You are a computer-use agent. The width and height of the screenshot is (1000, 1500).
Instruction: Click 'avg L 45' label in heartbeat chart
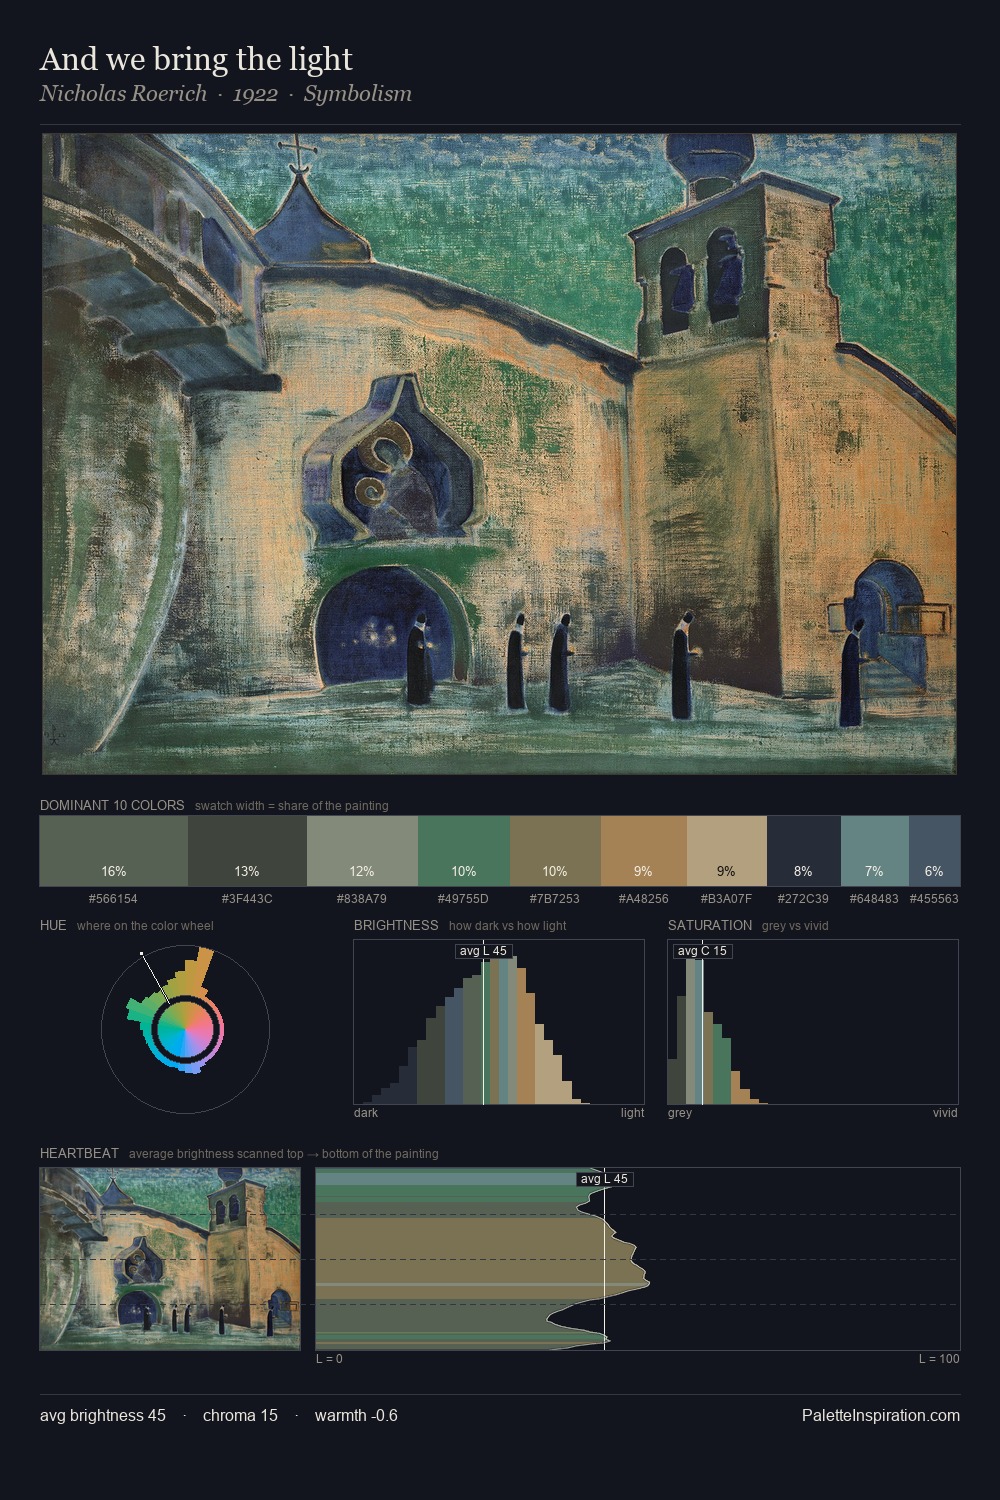[604, 1179]
